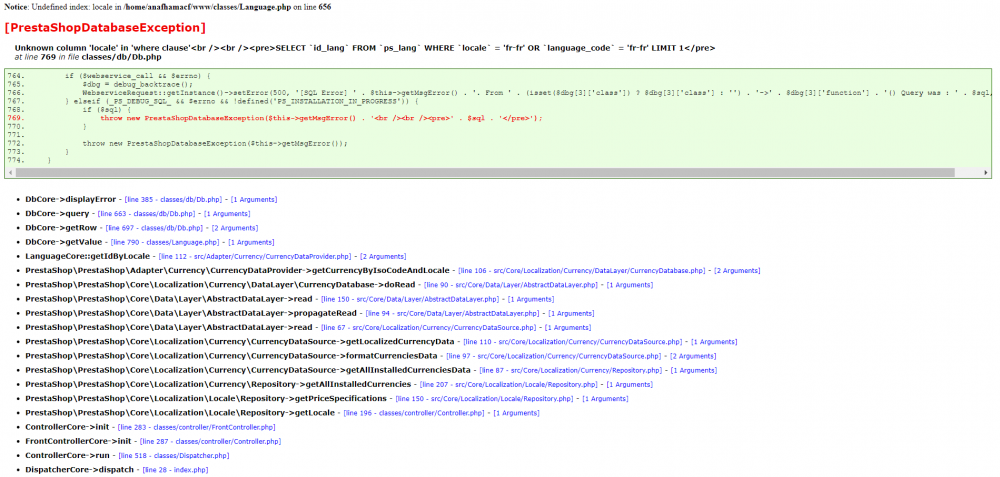Viewport: 1000px width, 477px height.
Task: Open line 94 AbstractDataLayer.php link
Action: click(x=453, y=313)
